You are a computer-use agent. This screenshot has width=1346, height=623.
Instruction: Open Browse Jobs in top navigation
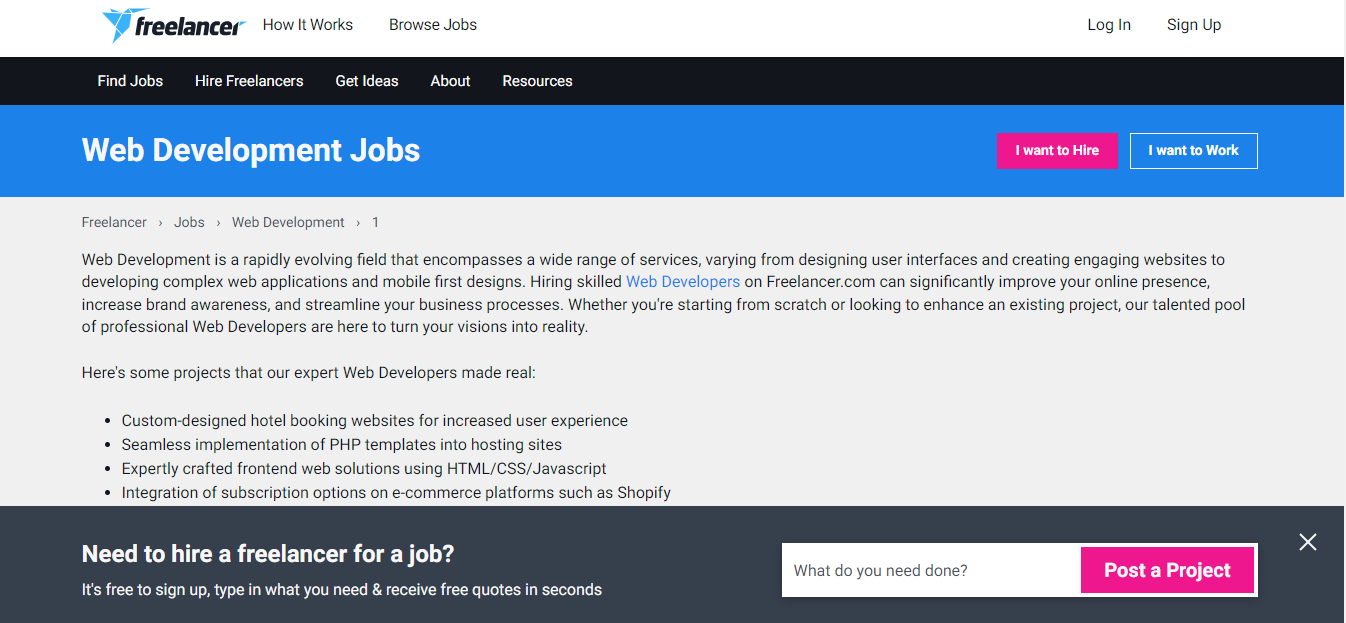click(x=433, y=25)
